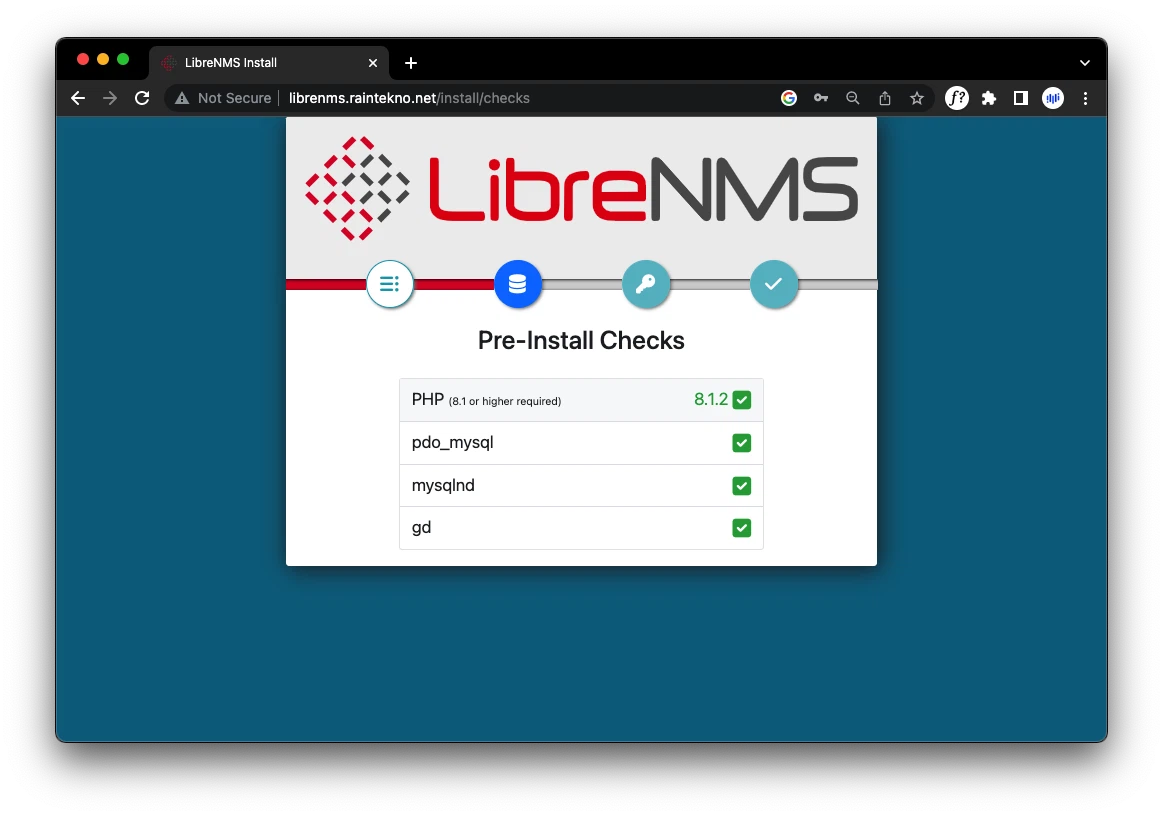
Task: Click the librenms.raintekno.net address bar URL
Action: tap(409, 98)
